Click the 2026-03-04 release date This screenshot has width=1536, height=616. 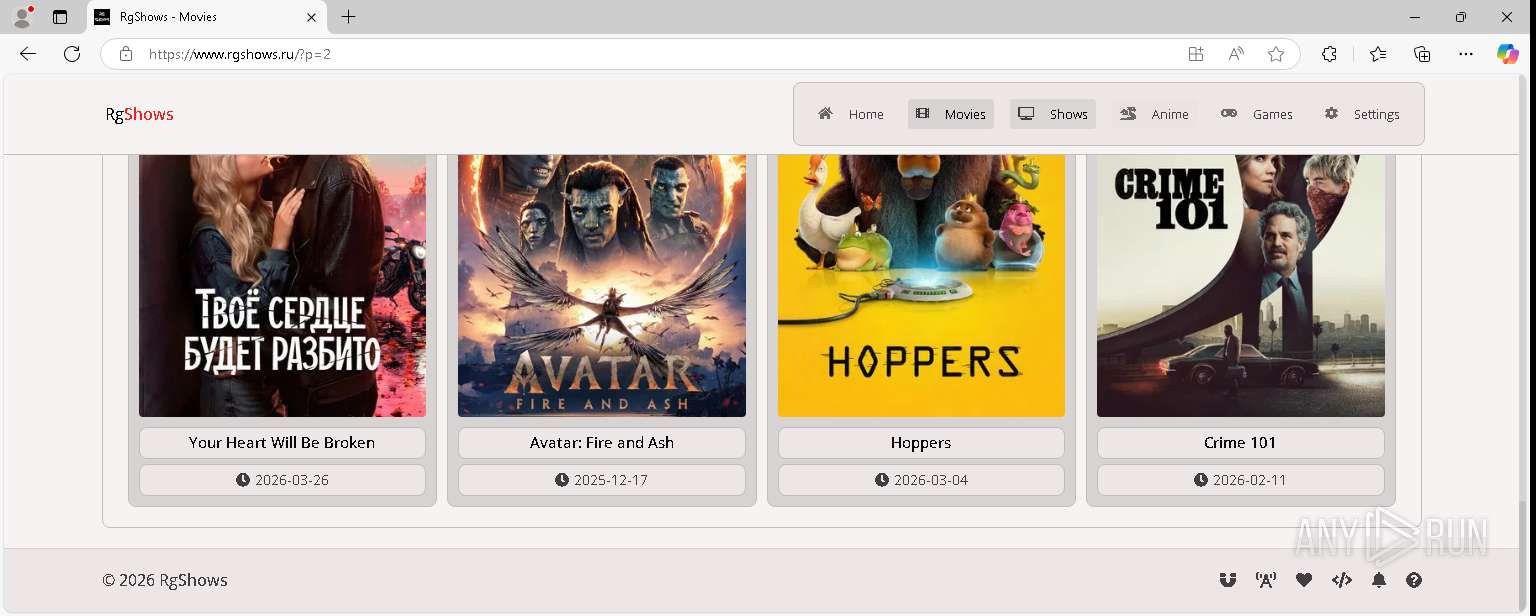(921, 480)
